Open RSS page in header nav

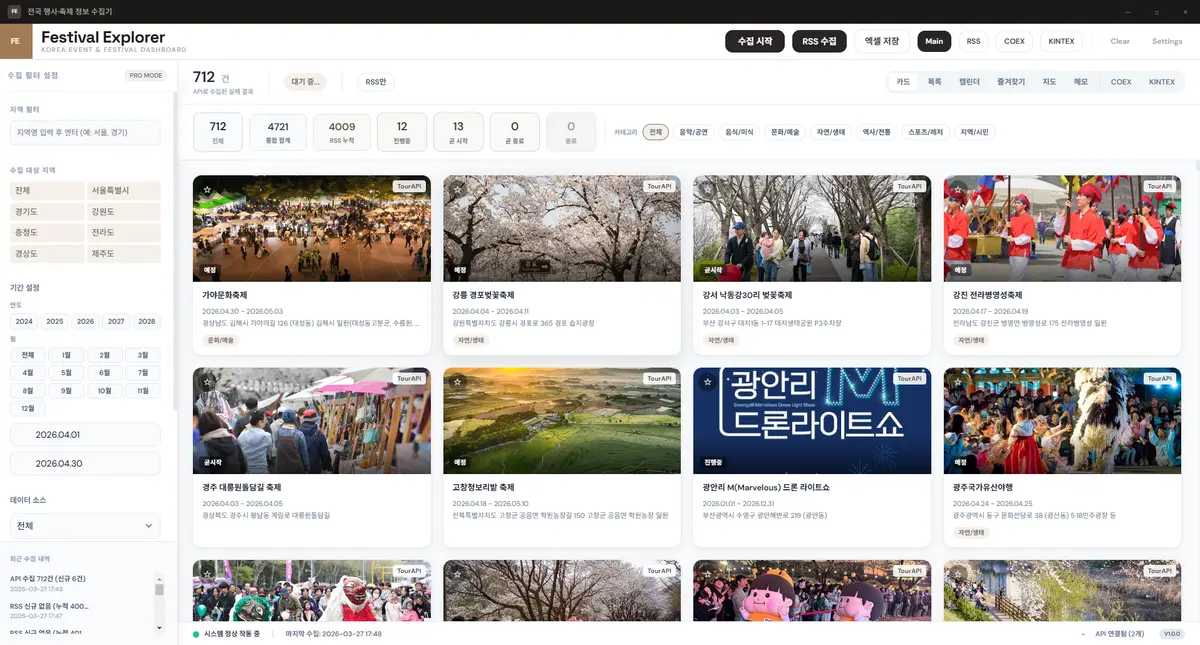pyautogui.click(x=974, y=41)
